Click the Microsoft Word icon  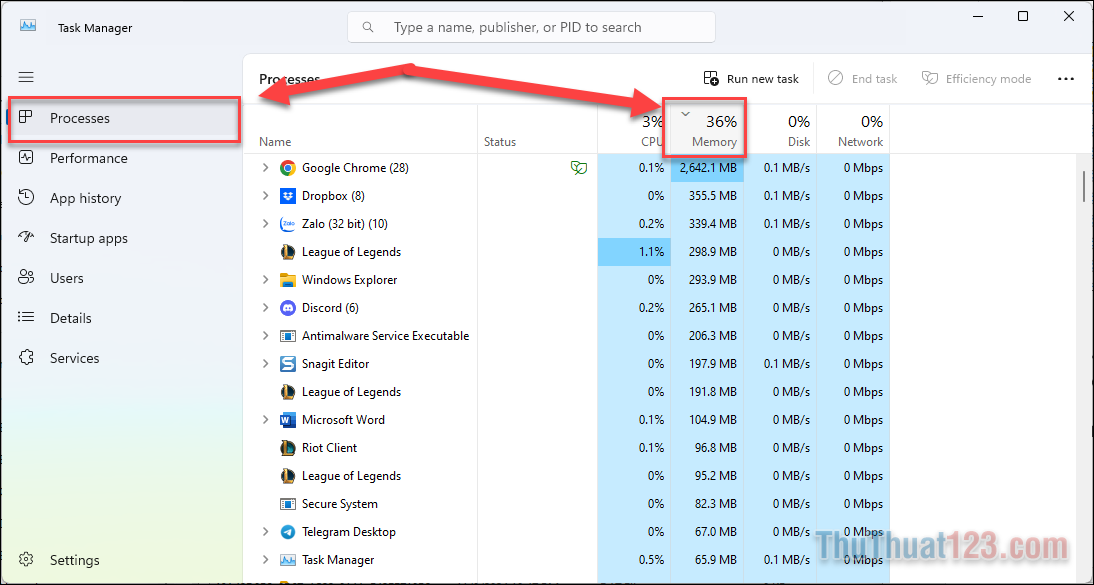point(287,420)
